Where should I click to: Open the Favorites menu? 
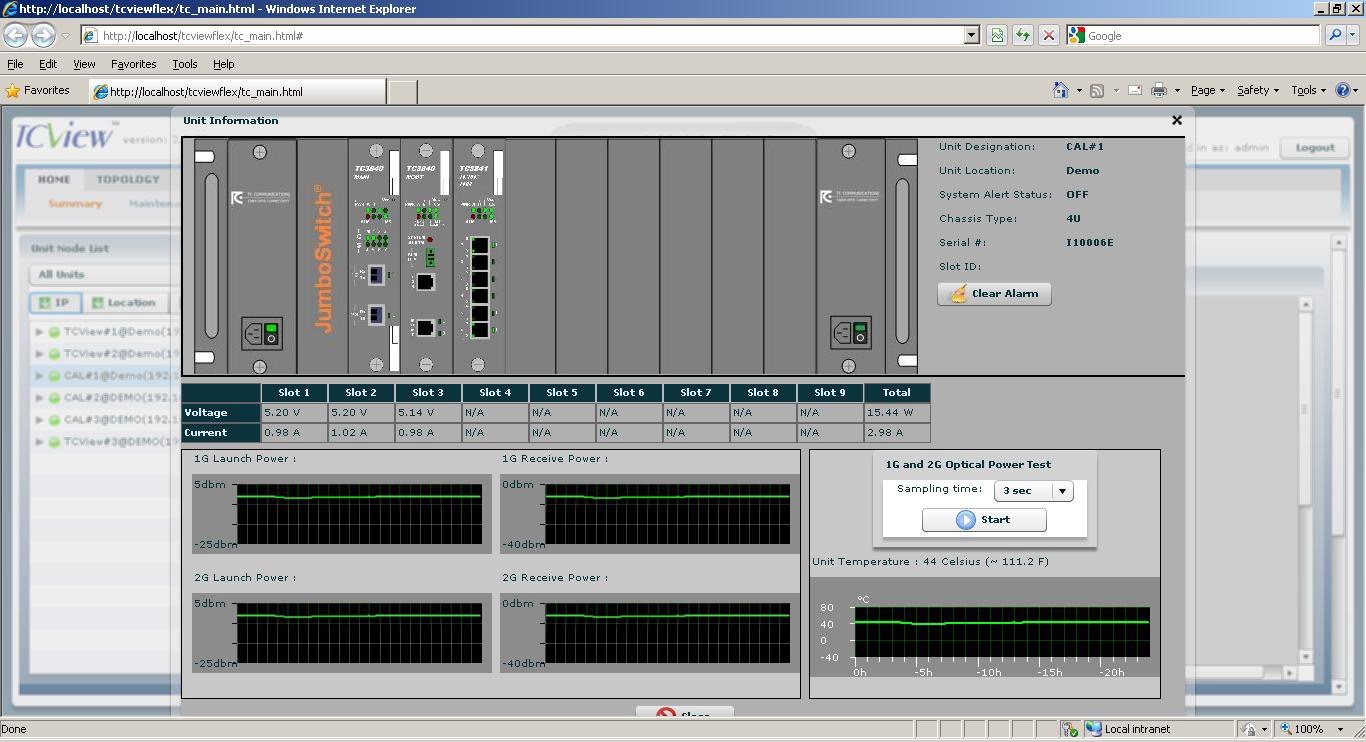point(133,64)
